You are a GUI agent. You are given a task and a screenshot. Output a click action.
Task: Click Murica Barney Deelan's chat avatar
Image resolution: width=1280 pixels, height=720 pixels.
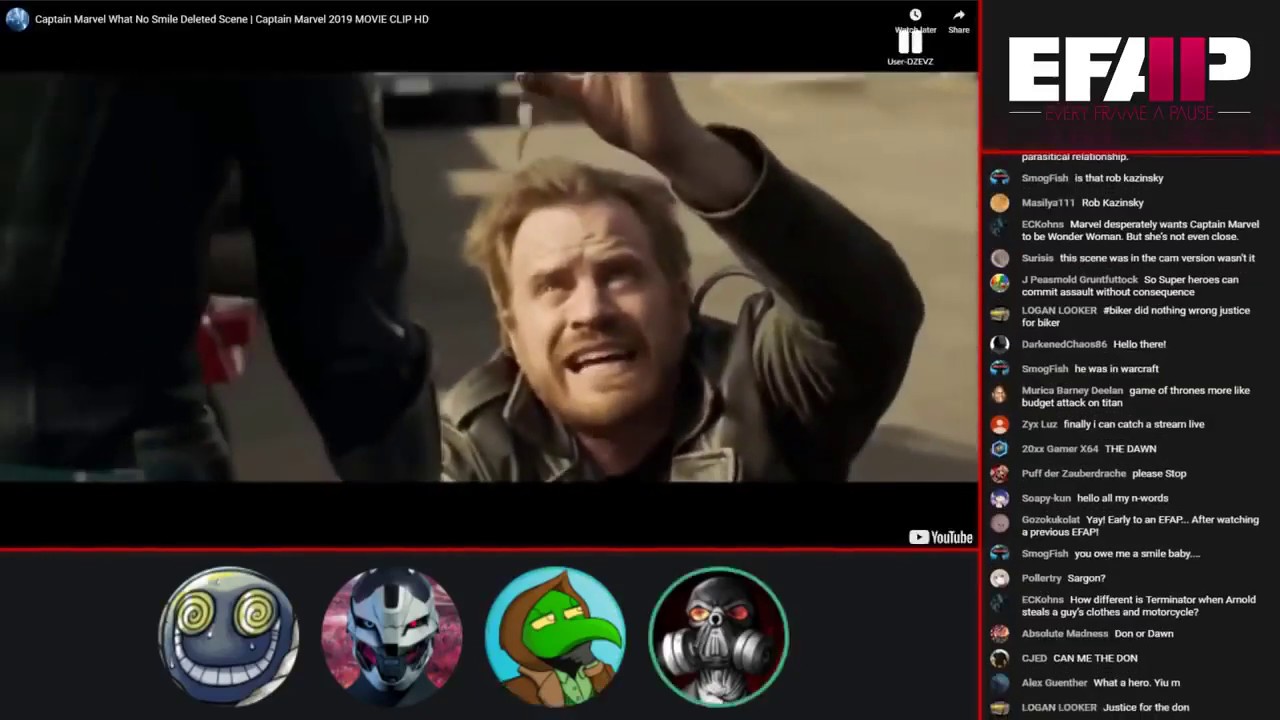(x=999, y=393)
